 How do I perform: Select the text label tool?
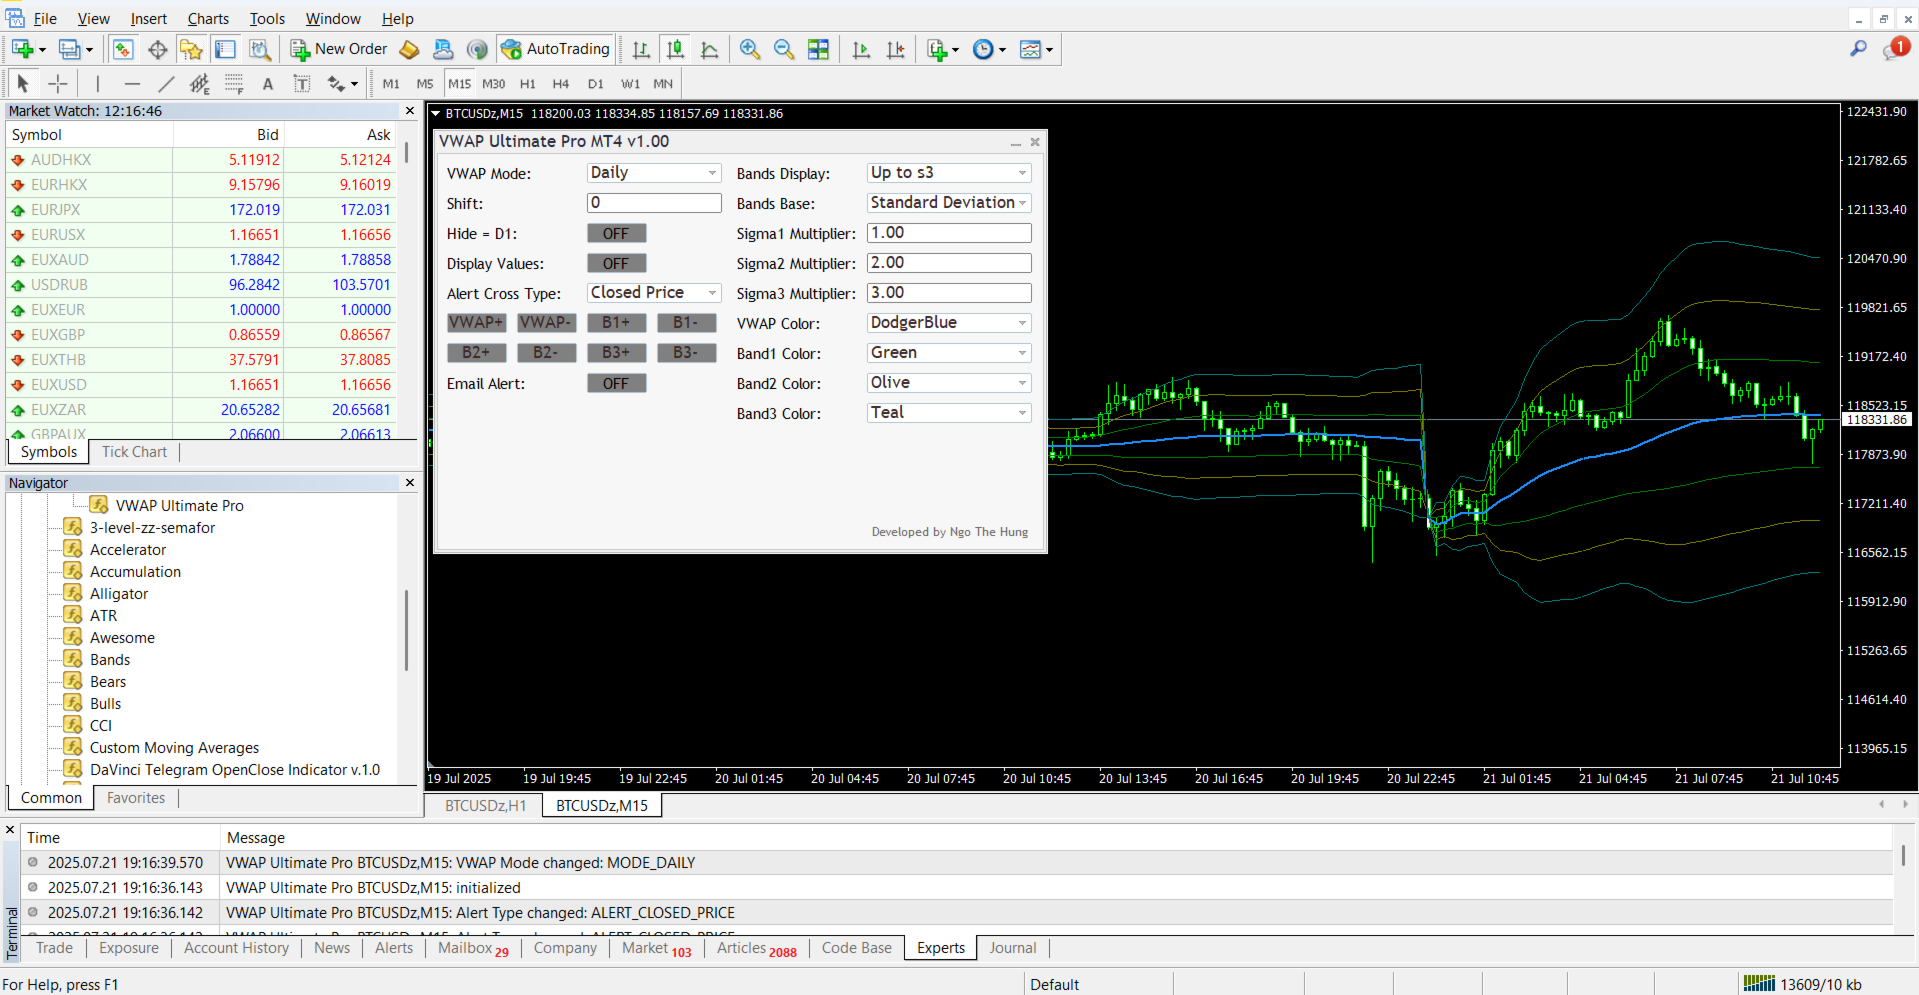point(302,84)
